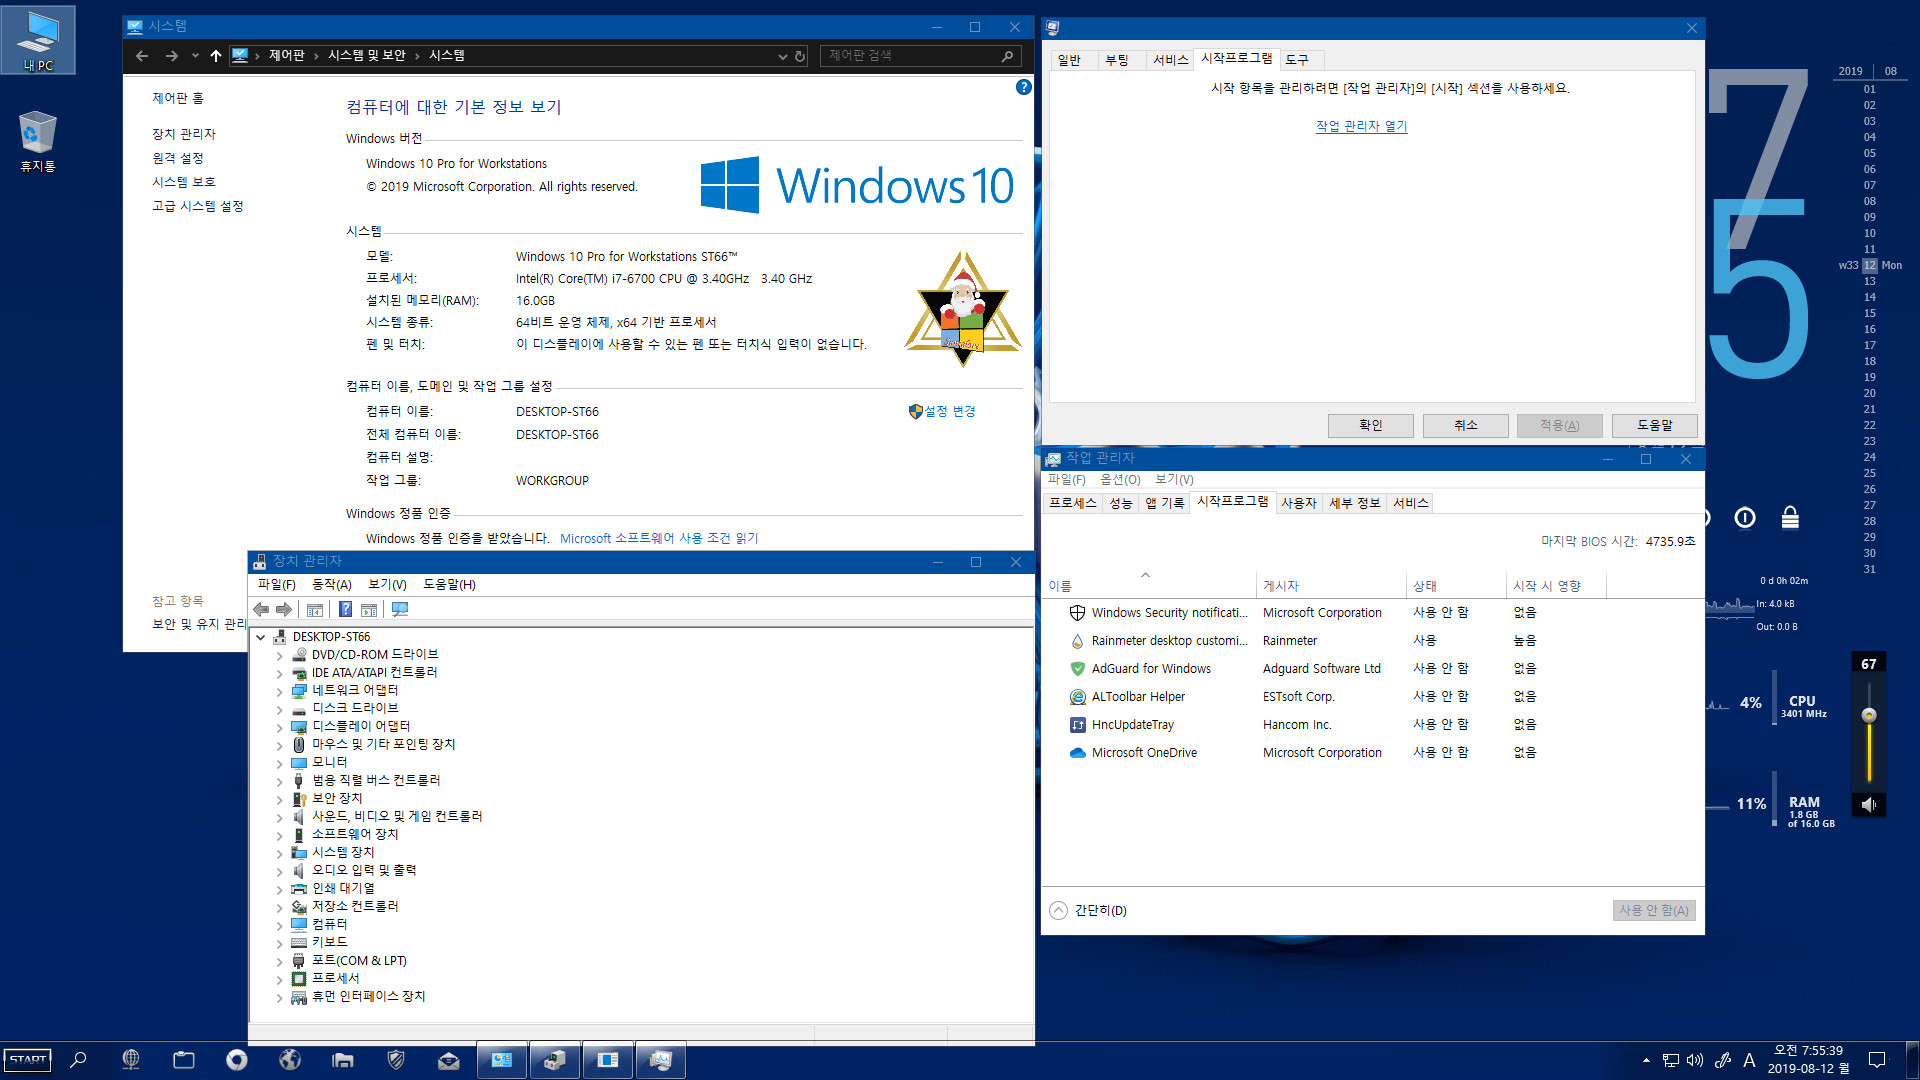Expand the 디스크 드라이브 node
Viewport: 1920px width, 1080px height.
tap(279, 709)
